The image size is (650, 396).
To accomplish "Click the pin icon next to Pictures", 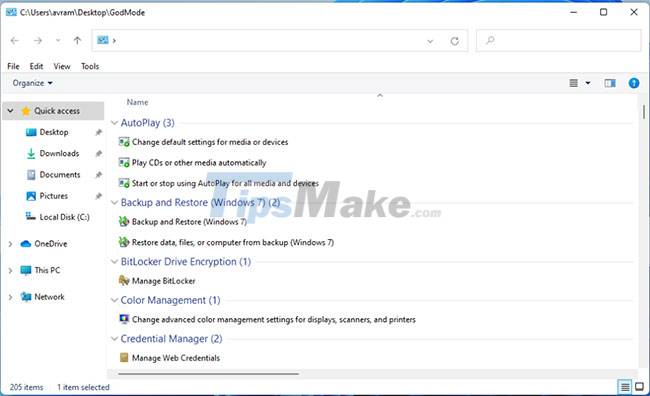I will click(98, 196).
